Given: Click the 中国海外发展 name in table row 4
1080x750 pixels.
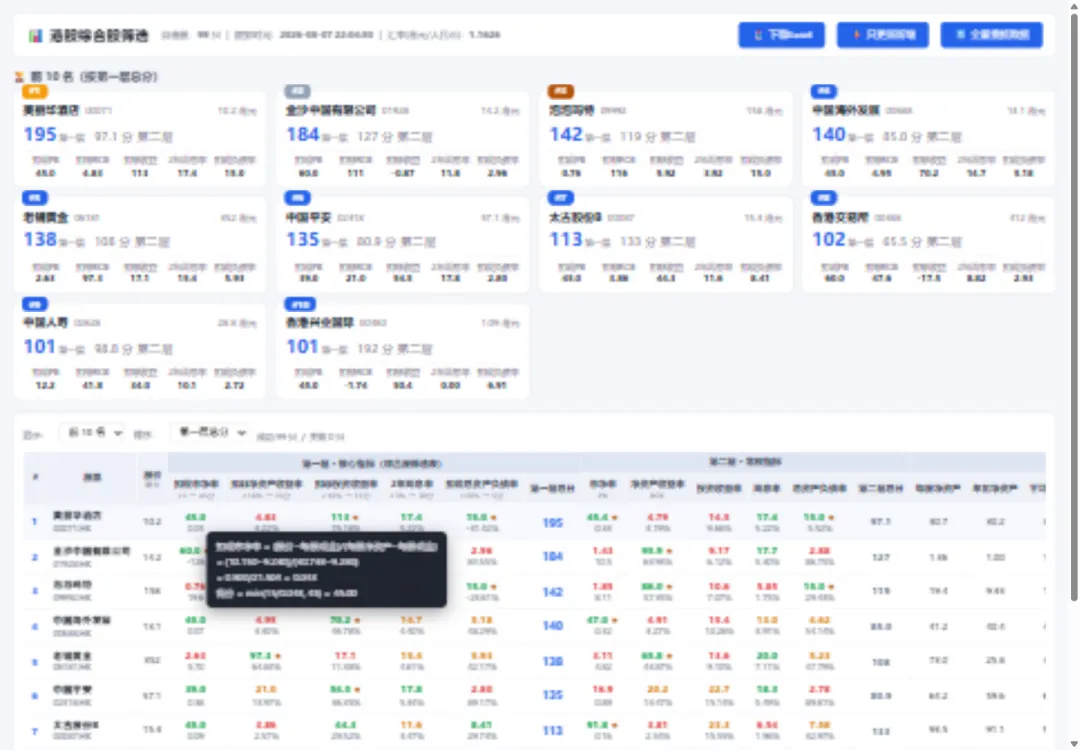Looking at the screenshot, I should (x=81, y=621).
